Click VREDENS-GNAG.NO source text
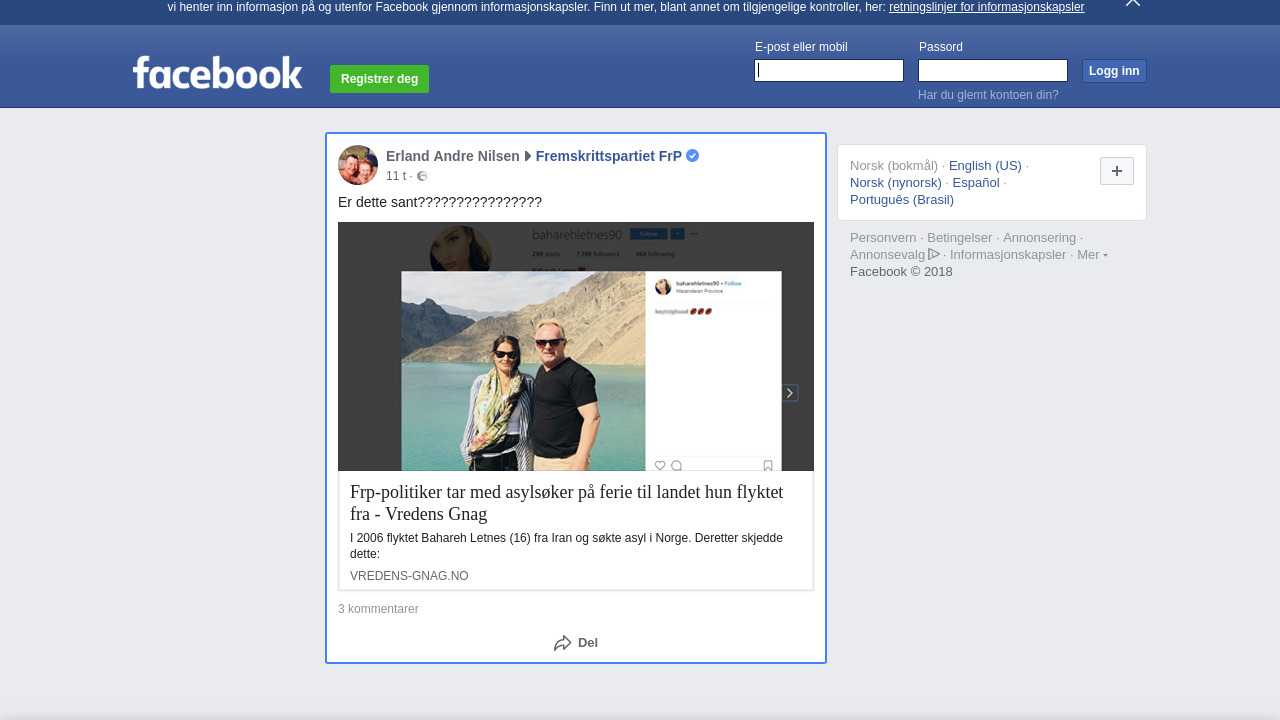 click(409, 576)
